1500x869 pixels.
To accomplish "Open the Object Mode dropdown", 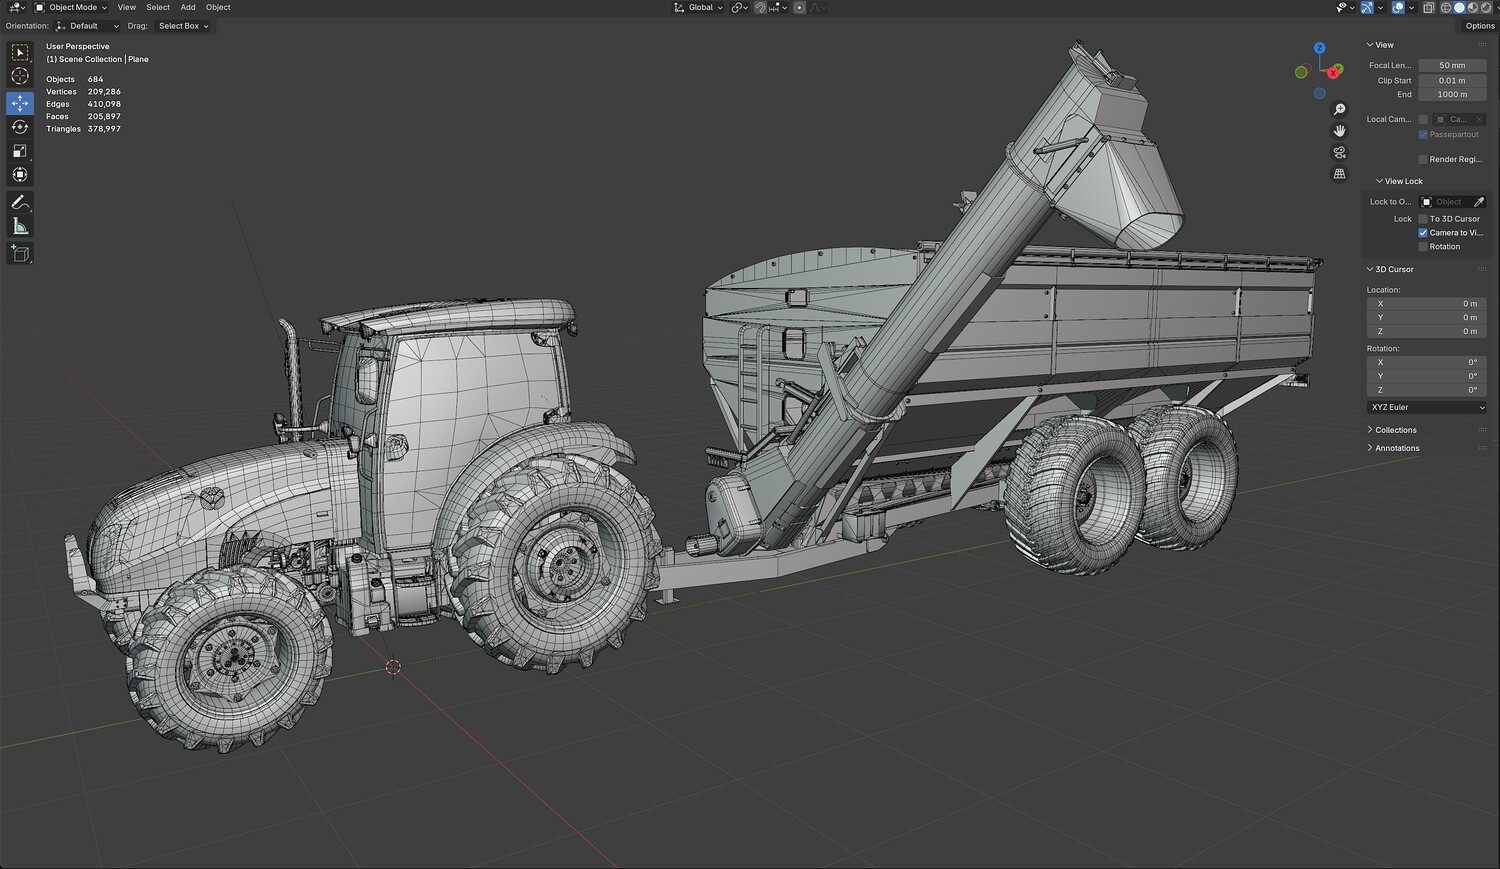I will (71, 7).
